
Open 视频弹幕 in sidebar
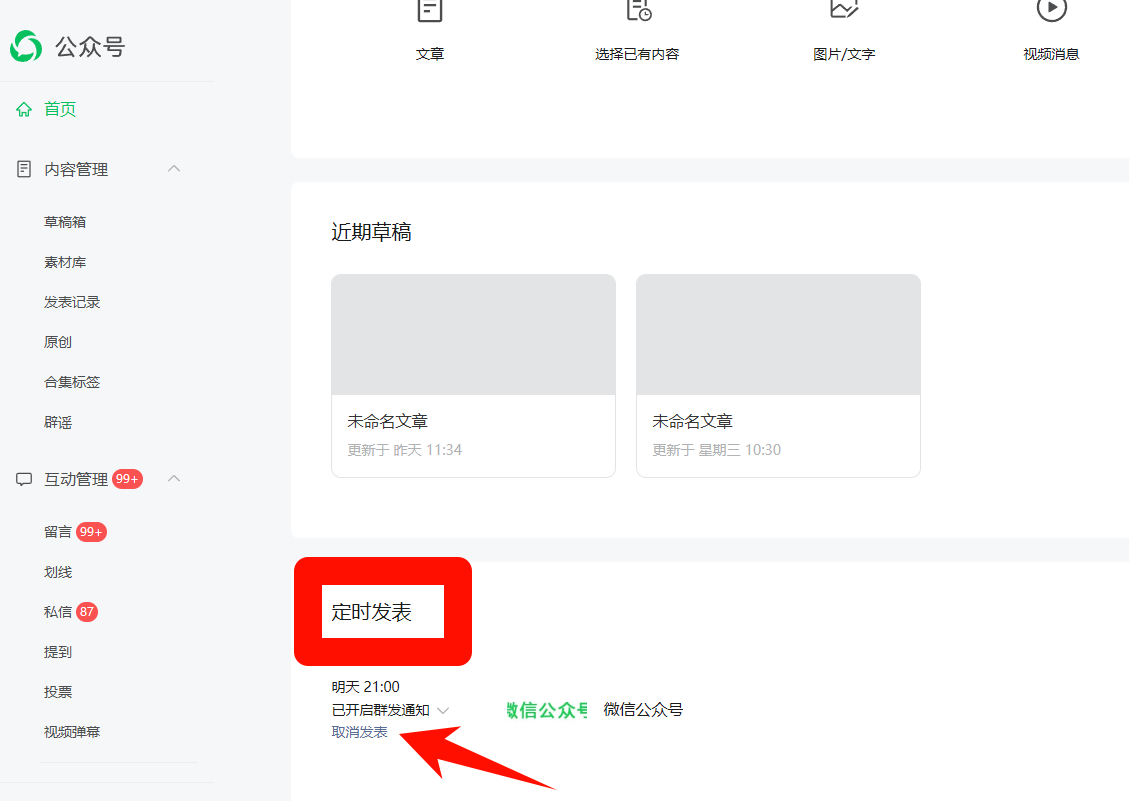[x=72, y=732]
